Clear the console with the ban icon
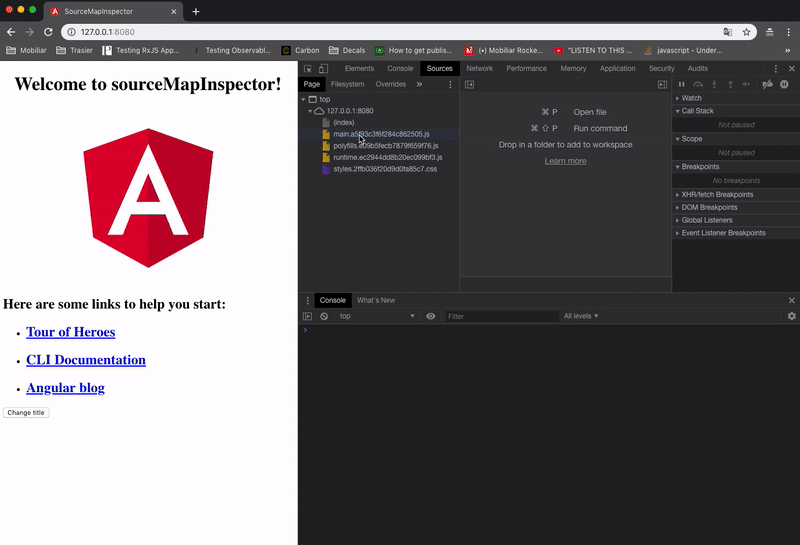 [x=324, y=316]
